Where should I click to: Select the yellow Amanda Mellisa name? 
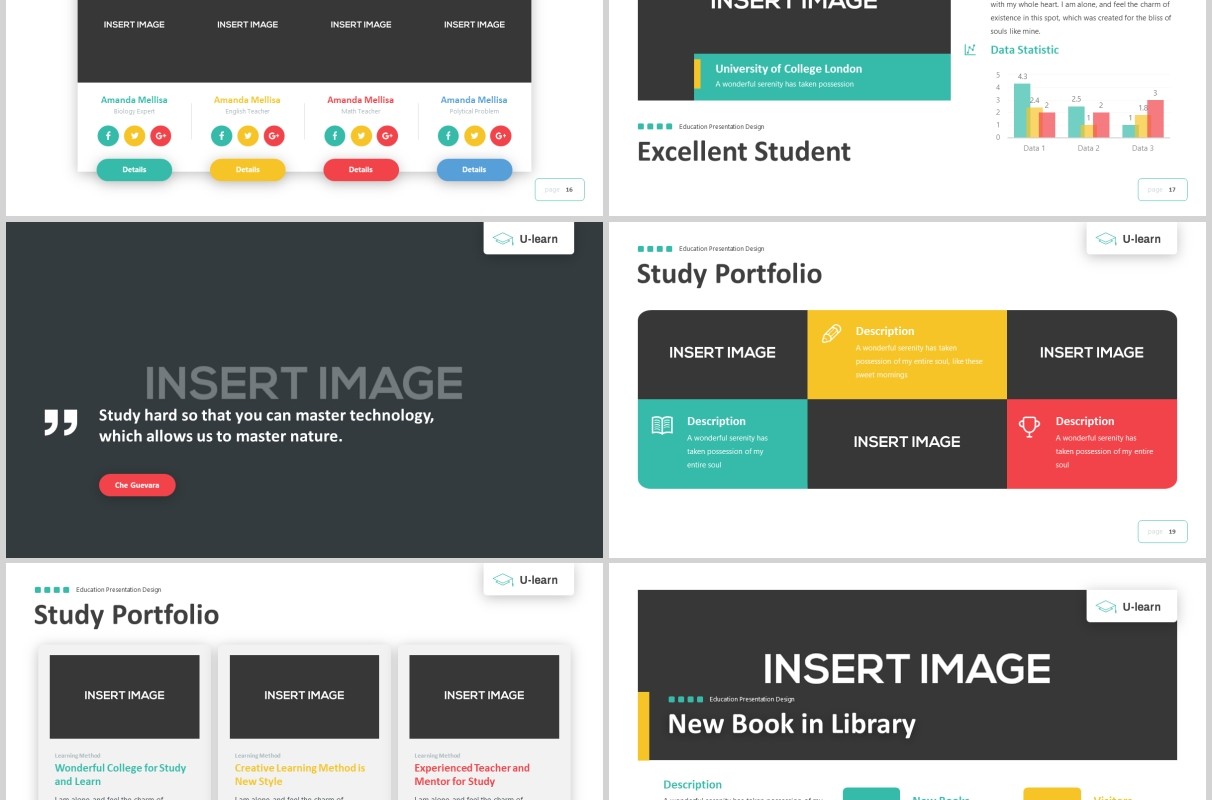[247, 100]
